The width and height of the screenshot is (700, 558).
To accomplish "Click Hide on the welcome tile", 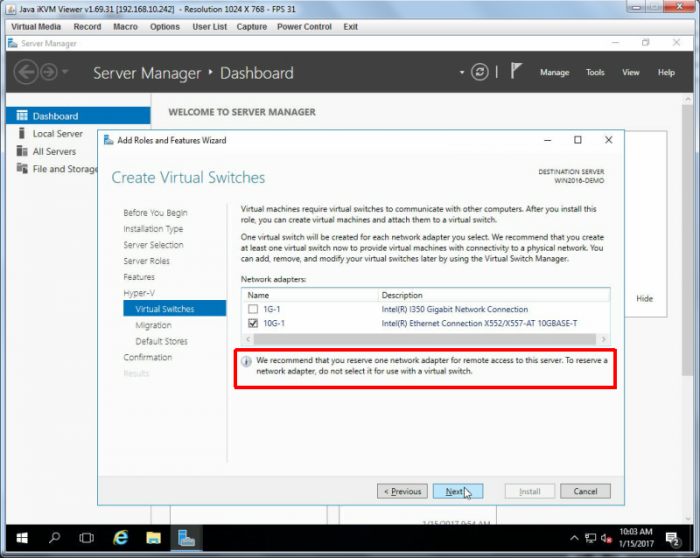I will (644, 299).
